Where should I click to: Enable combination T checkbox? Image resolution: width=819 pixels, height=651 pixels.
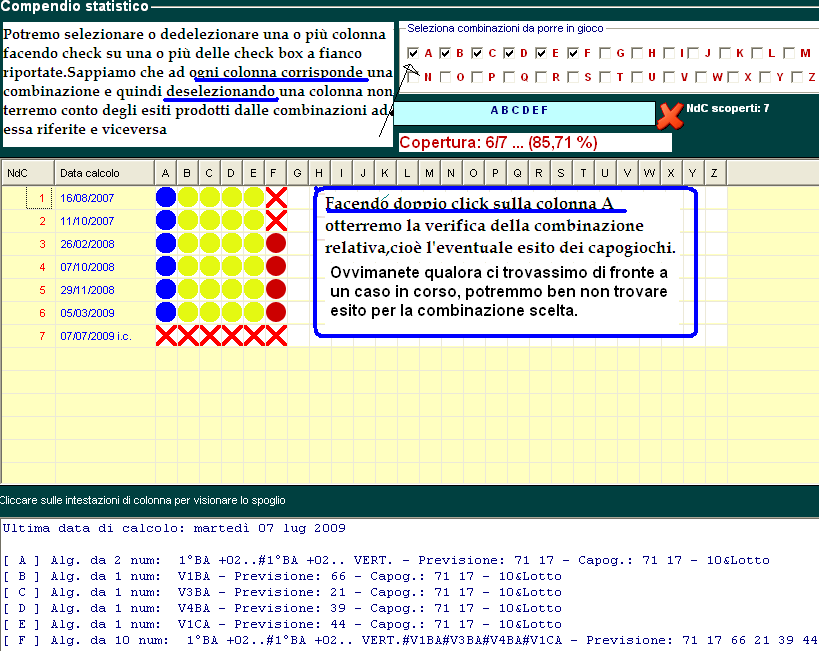(x=605, y=77)
